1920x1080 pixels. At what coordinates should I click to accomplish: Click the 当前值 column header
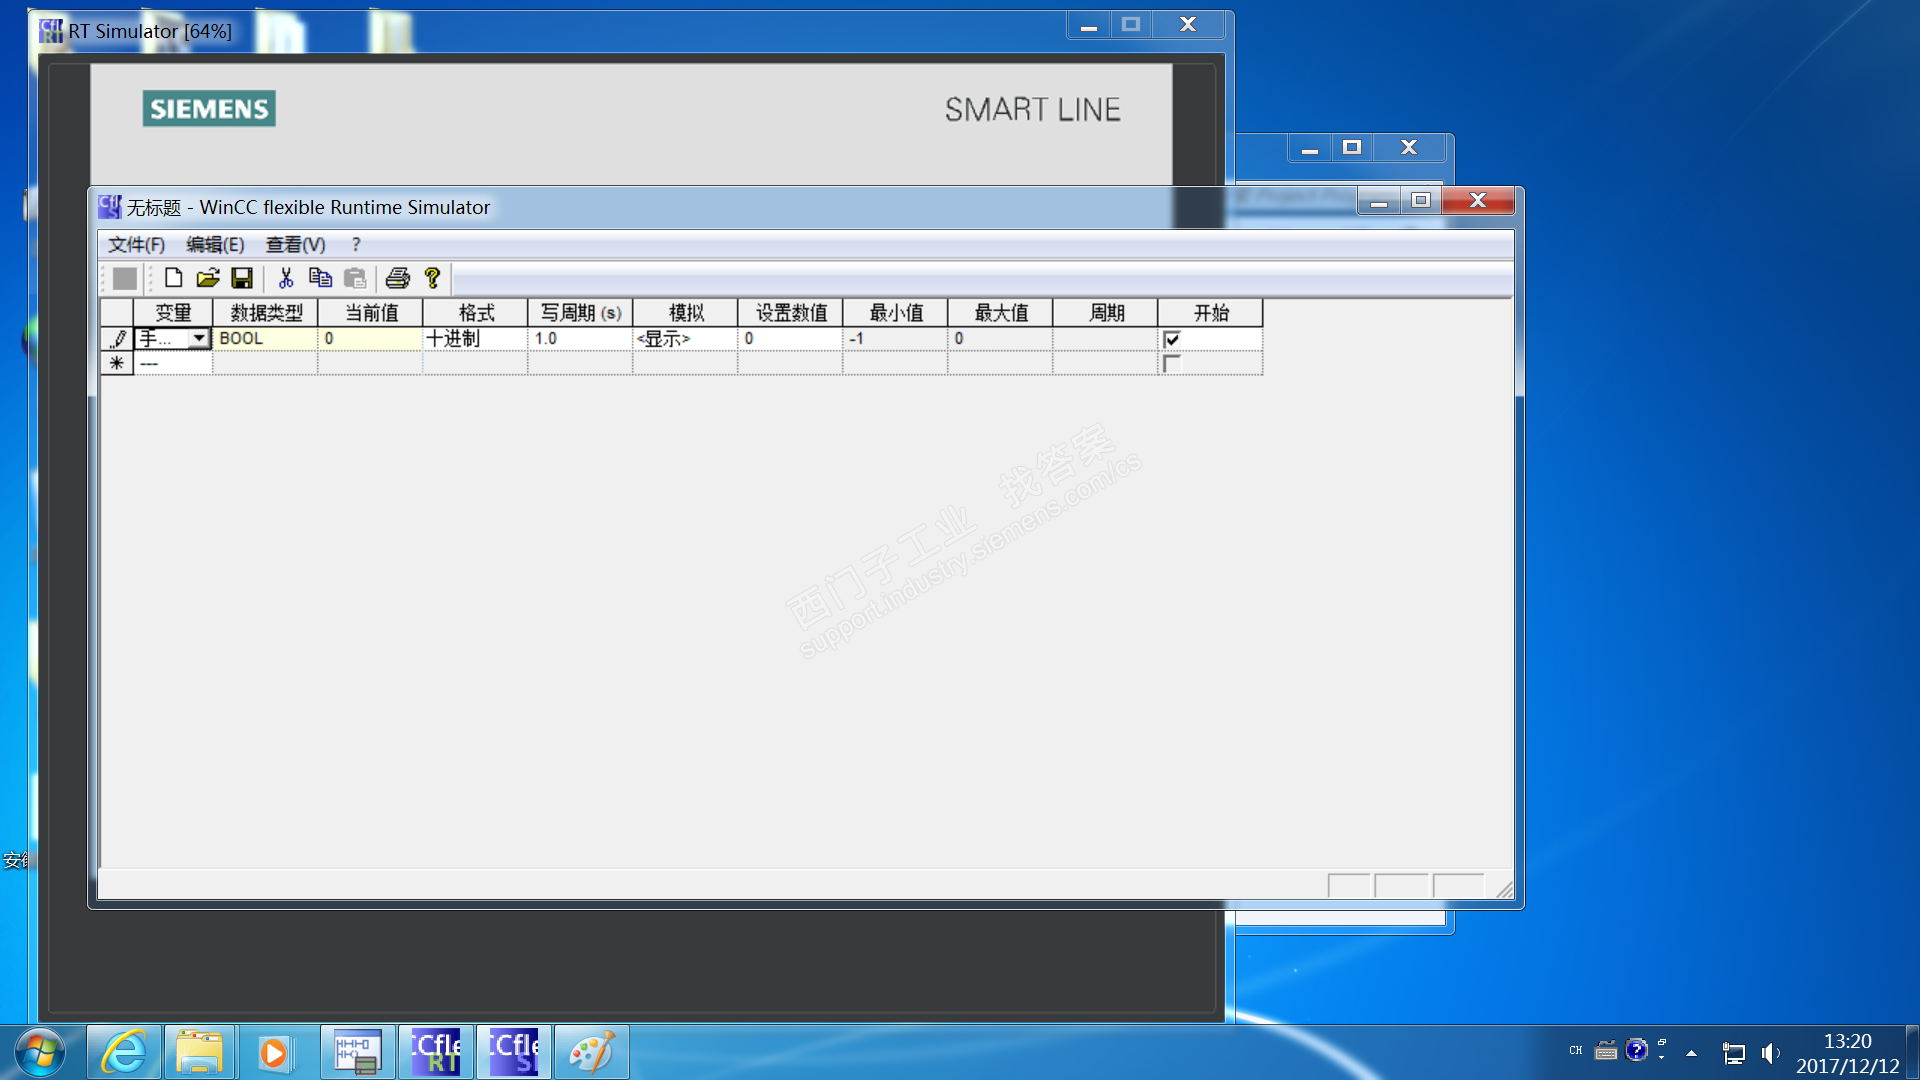pyautogui.click(x=370, y=313)
